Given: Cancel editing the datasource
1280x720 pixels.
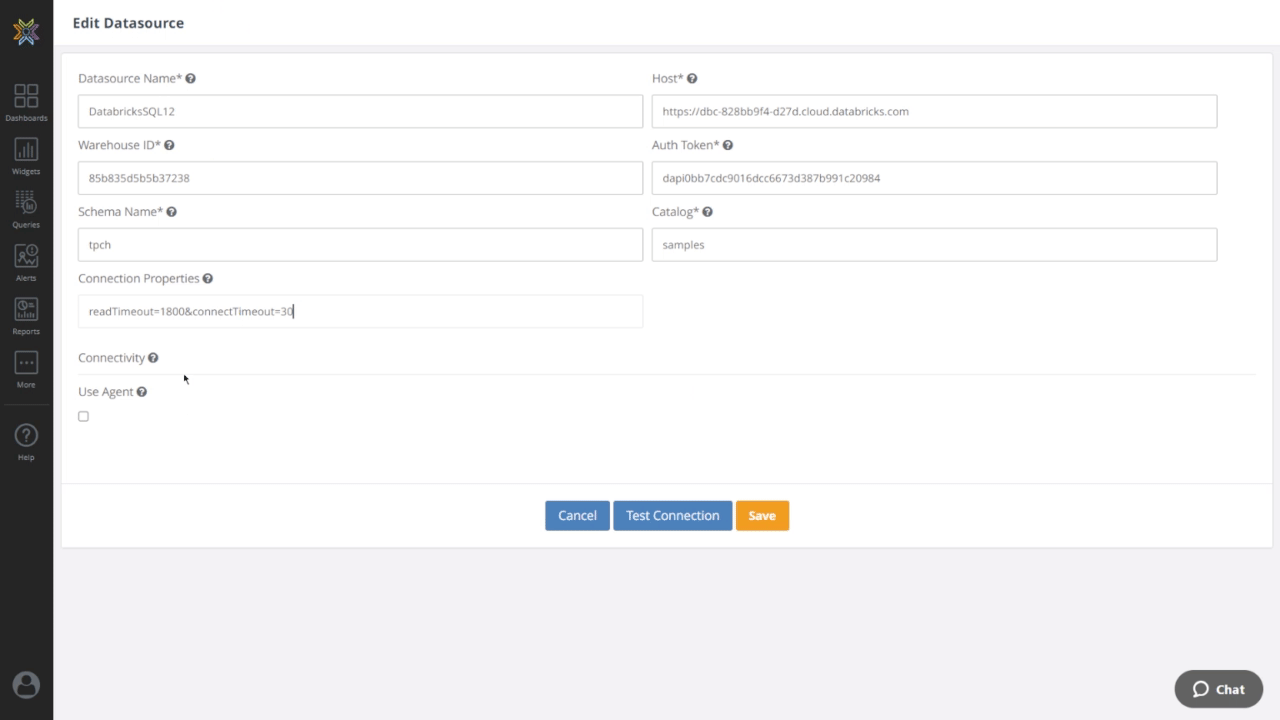Looking at the screenshot, I should pyautogui.click(x=577, y=515).
